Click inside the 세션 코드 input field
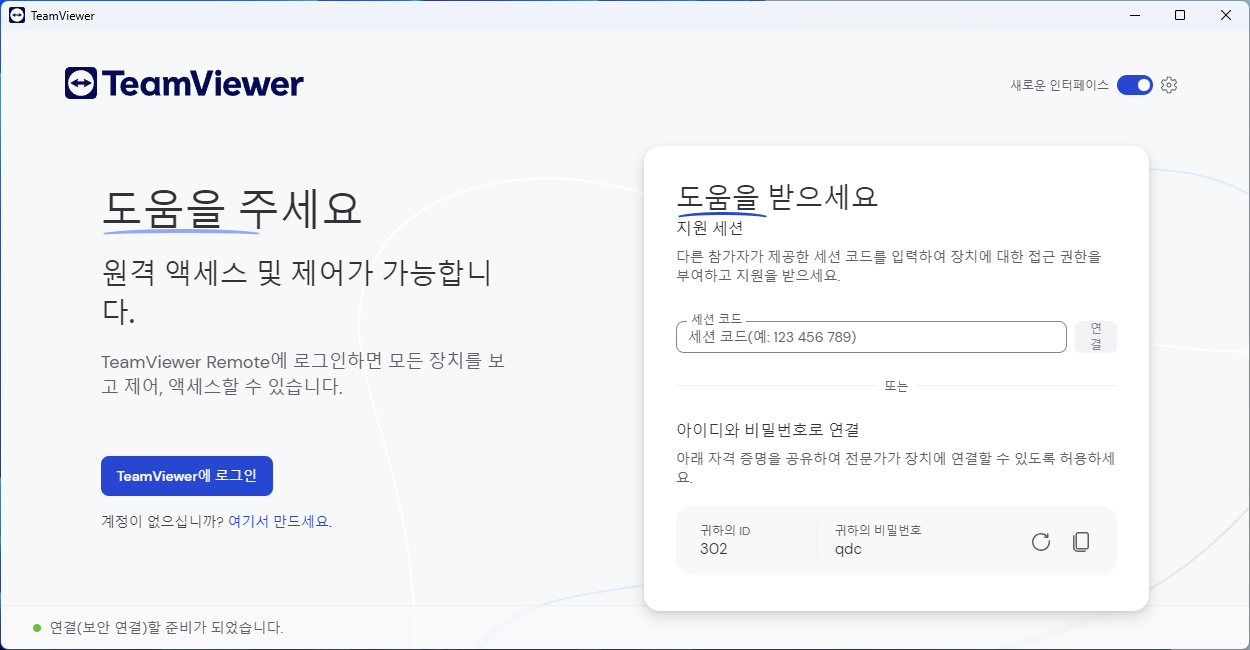The image size is (1250, 650). click(x=870, y=337)
